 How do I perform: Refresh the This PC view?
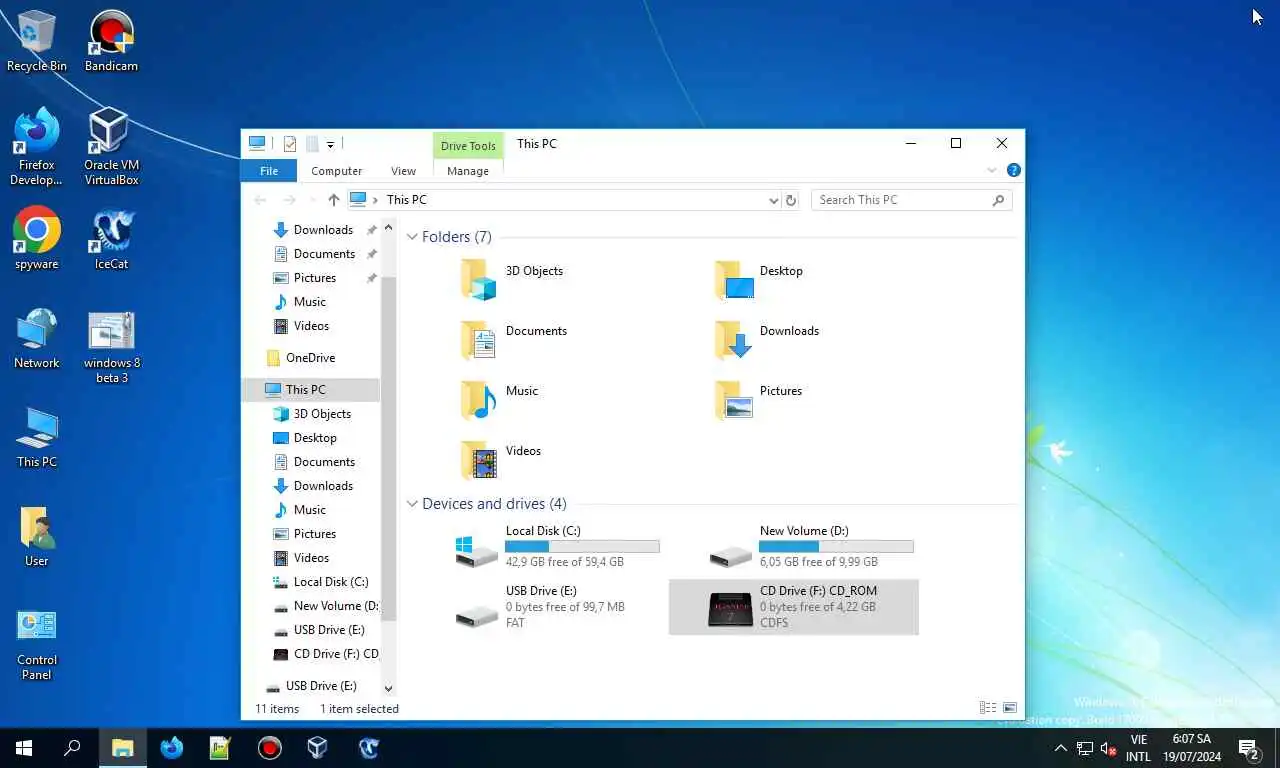click(x=791, y=200)
